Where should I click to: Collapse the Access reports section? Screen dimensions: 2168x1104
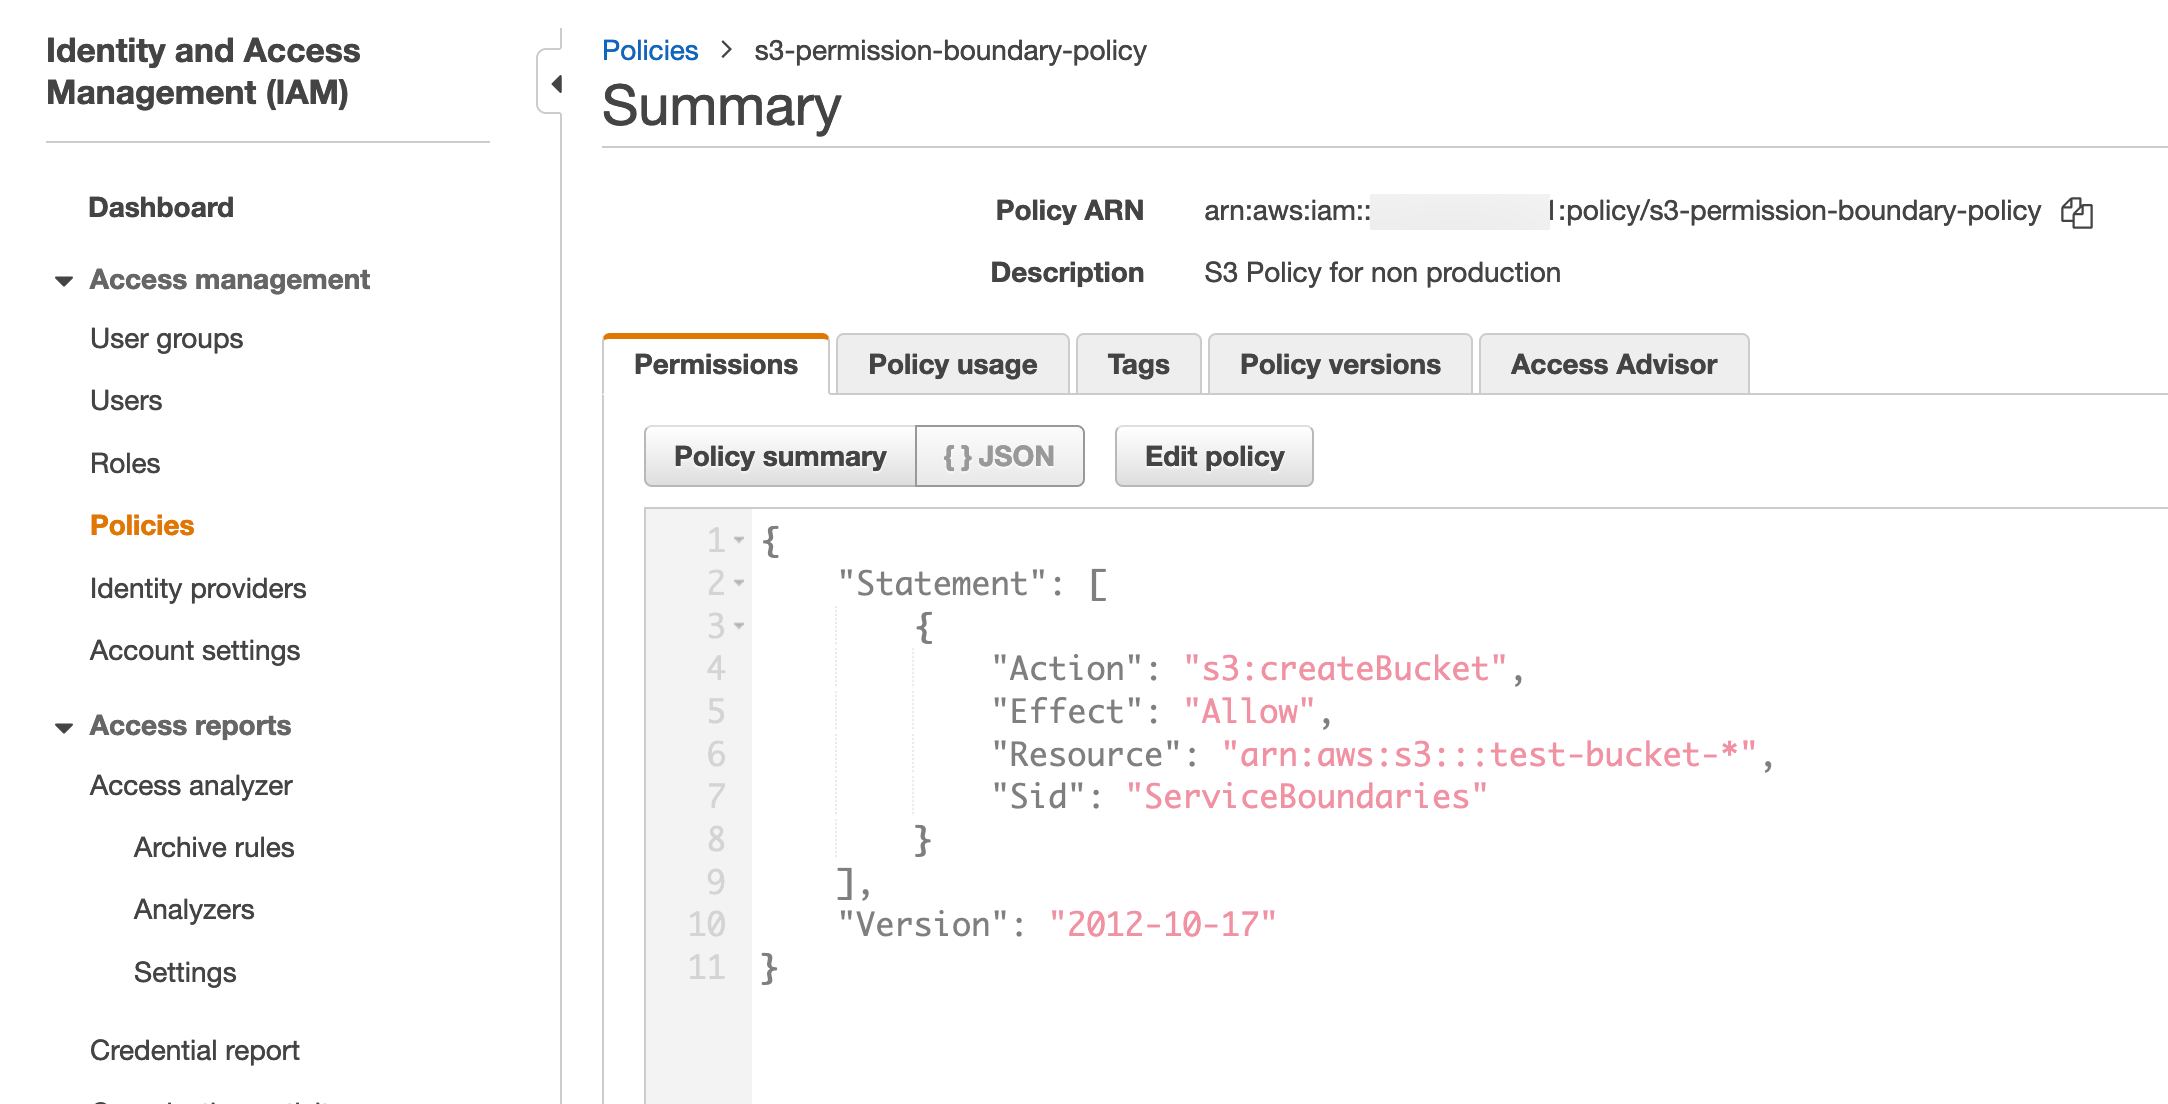pos(64,727)
